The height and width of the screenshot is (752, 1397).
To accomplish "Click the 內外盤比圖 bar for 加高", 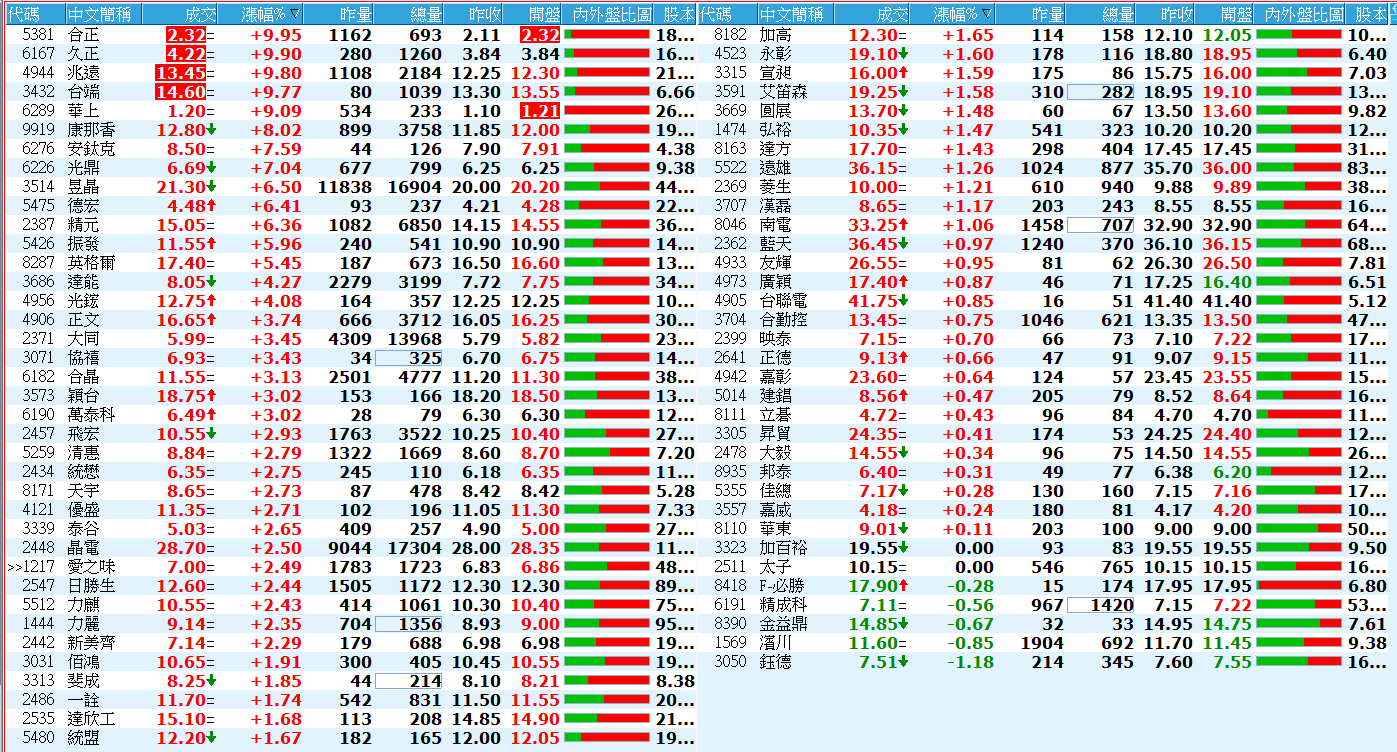I will click(1298, 35).
